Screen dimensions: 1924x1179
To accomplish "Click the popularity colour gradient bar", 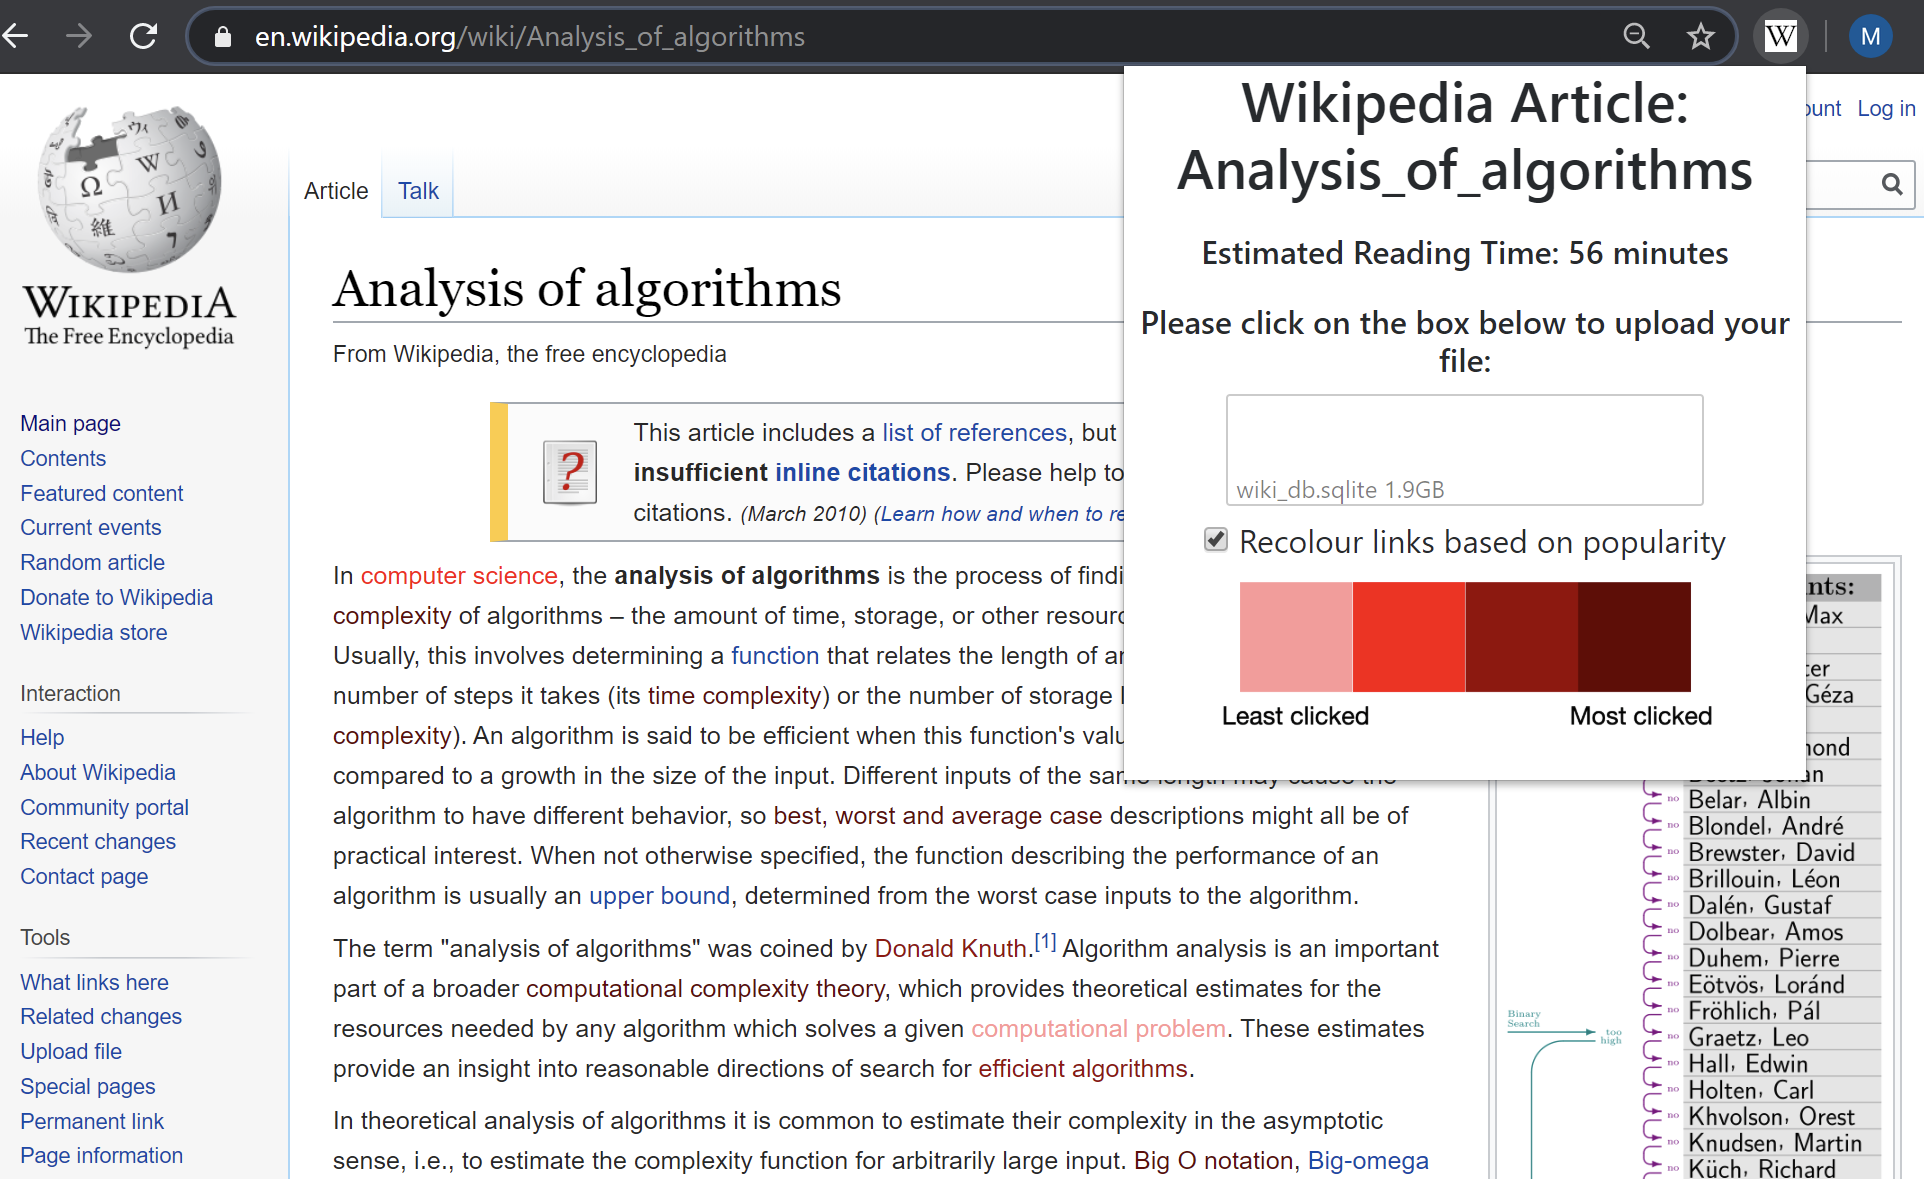I will [1464, 637].
